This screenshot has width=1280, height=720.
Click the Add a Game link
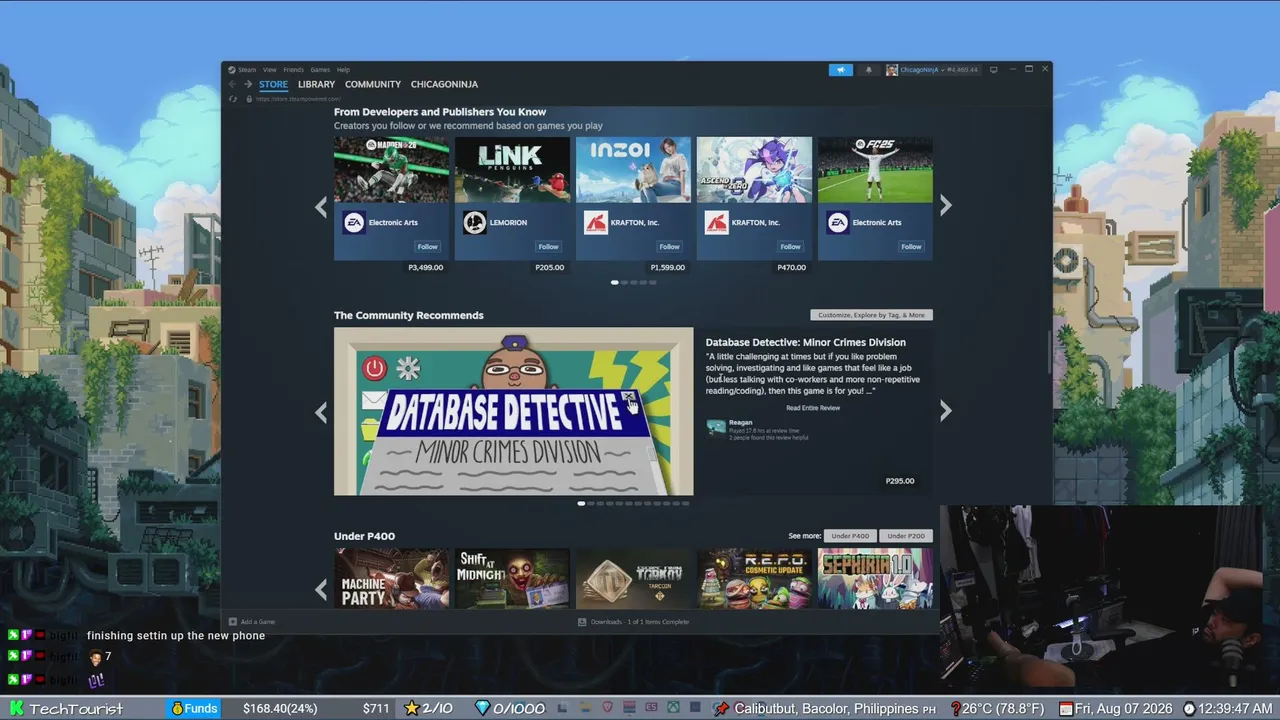258,622
